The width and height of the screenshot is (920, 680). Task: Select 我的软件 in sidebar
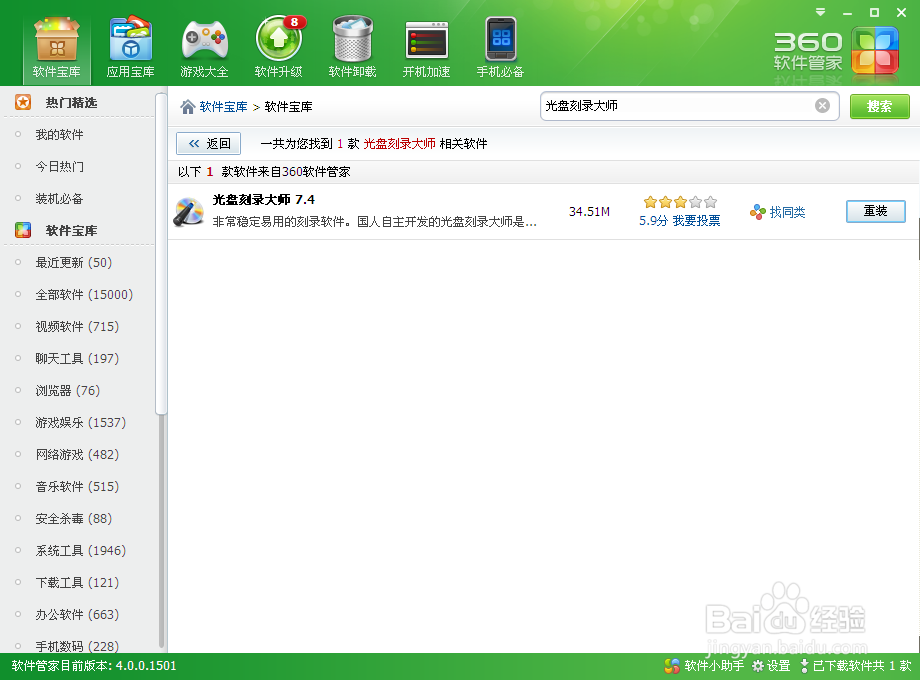[x=59, y=135]
